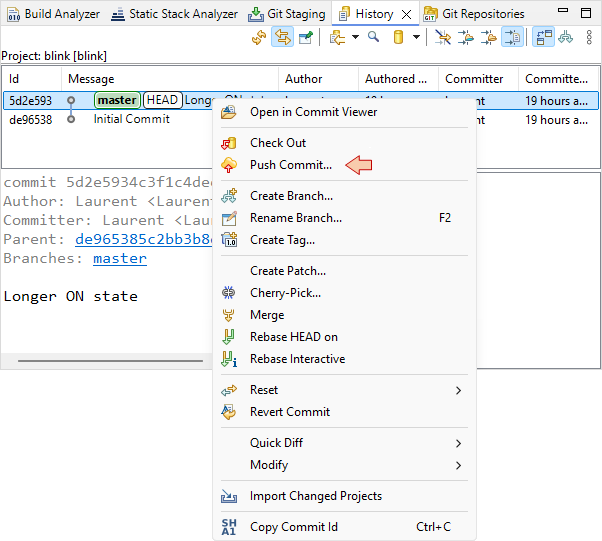
Task: Select the Initial Commit row
Action: 132,119
